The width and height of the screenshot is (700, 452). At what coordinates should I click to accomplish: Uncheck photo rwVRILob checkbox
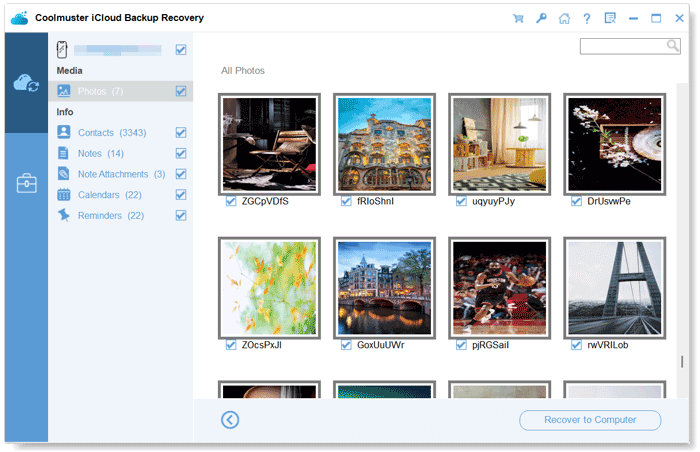tap(576, 345)
